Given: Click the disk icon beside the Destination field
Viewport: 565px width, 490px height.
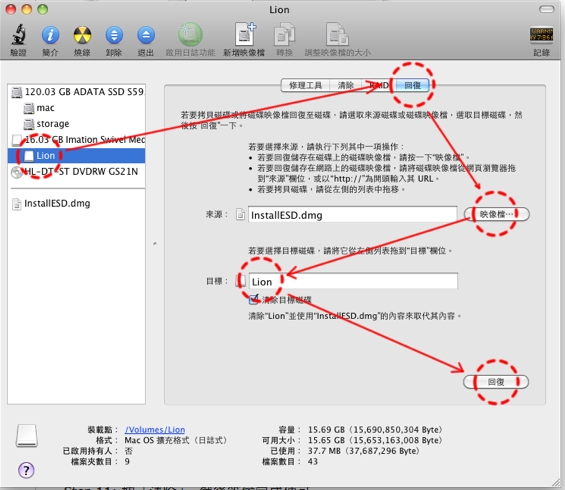Looking at the screenshot, I should 241,281.
